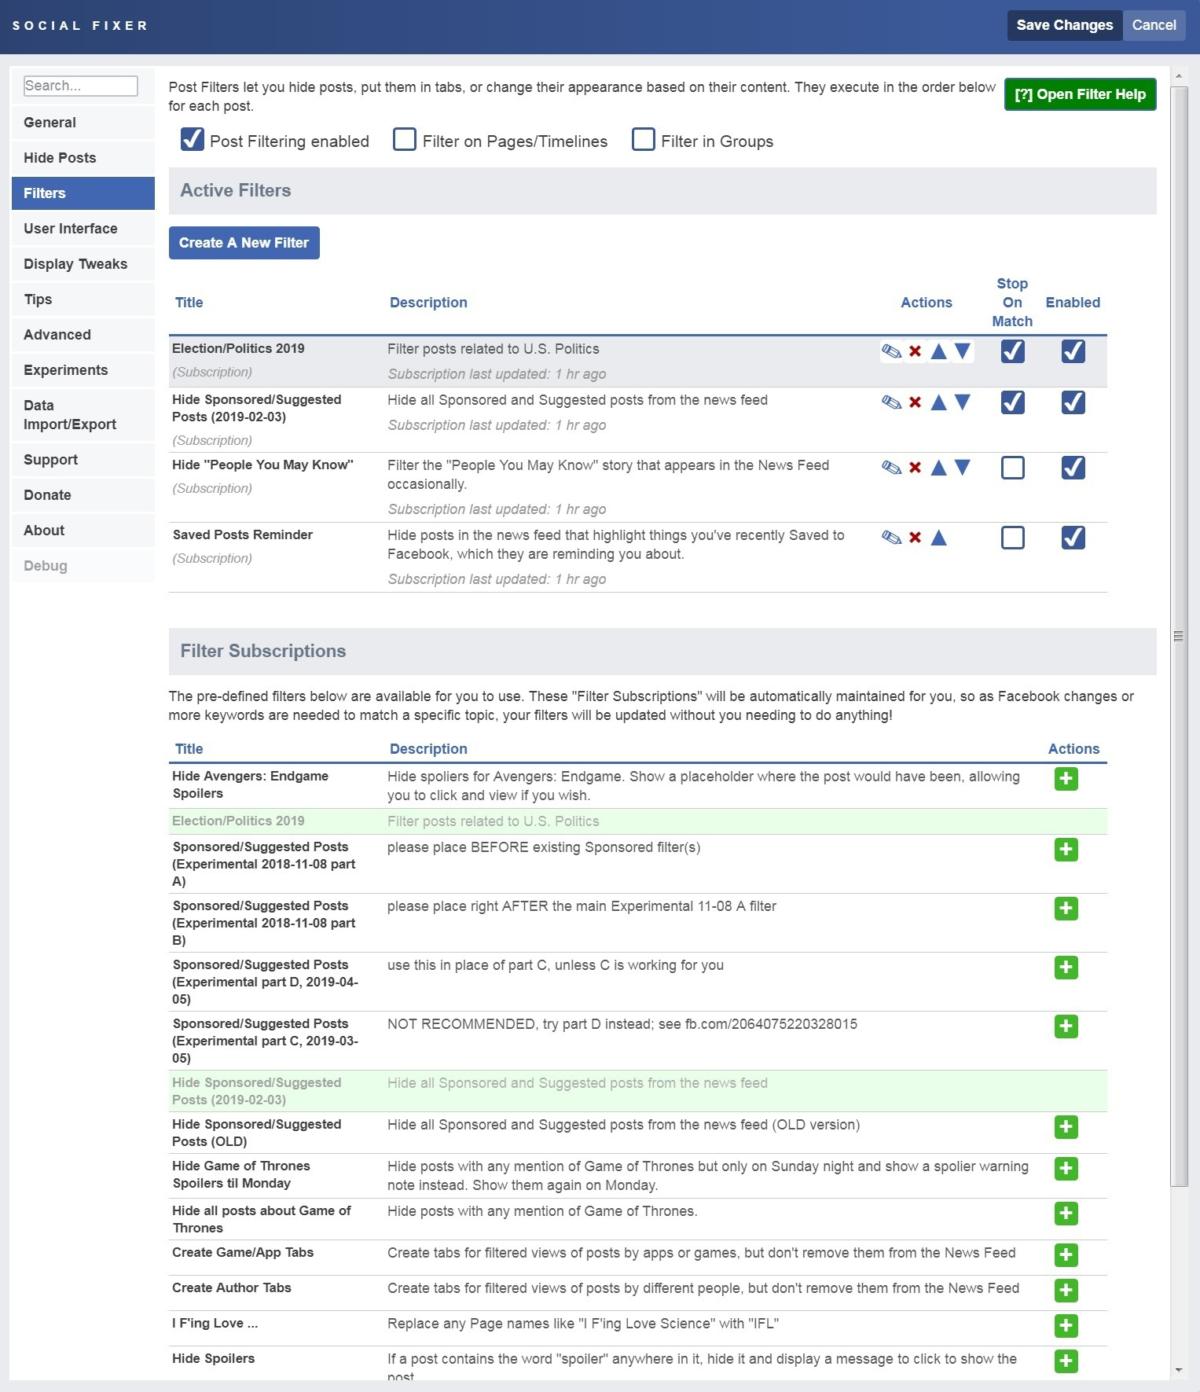
Task: Switch to Display Tweaks section
Action: pyautogui.click(x=75, y=264)
